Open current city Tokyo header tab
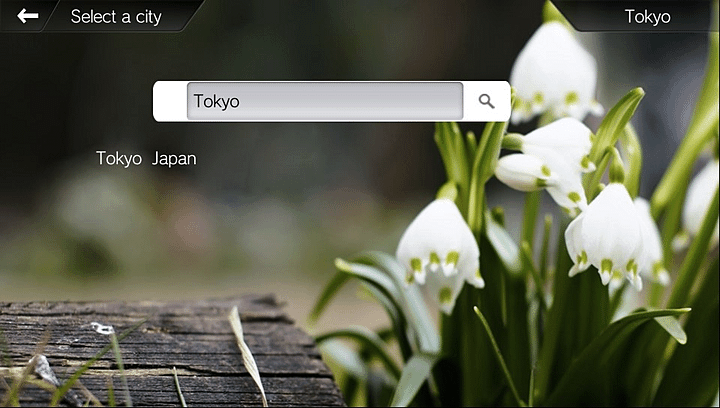Screen dimensions: 720x408 pyautogui.click(x=647, y=16)
